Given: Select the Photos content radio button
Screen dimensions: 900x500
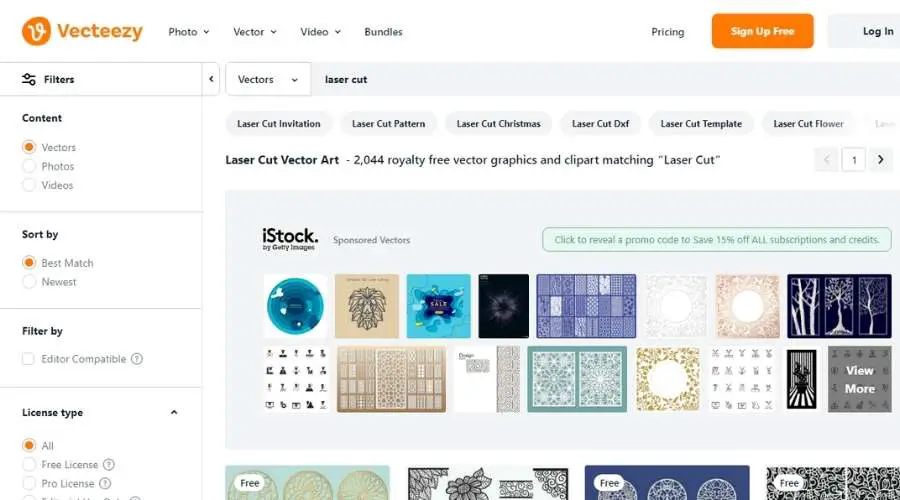Looking at the screenshot, I should 29,166.
